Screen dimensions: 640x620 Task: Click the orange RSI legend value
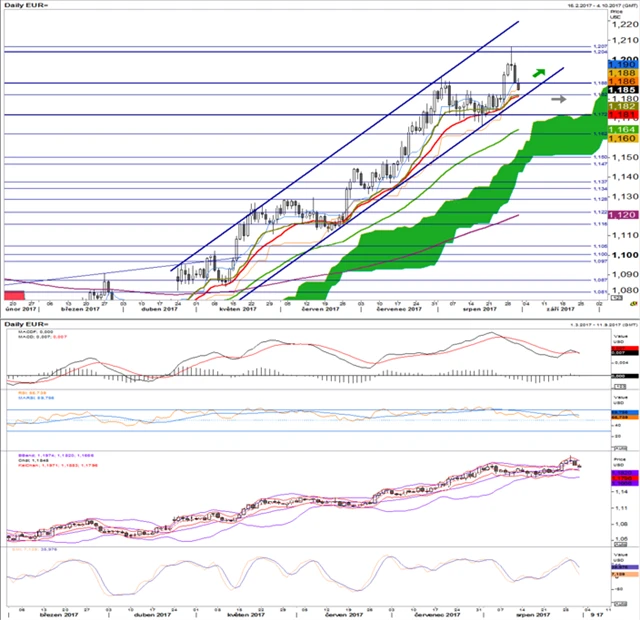[x=32, y=393]
